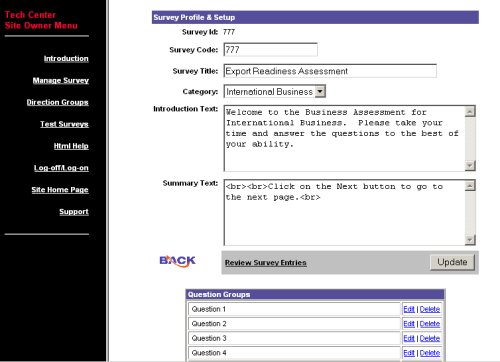
Task: Visit Site Home Page link
Action: coord(60,190)
